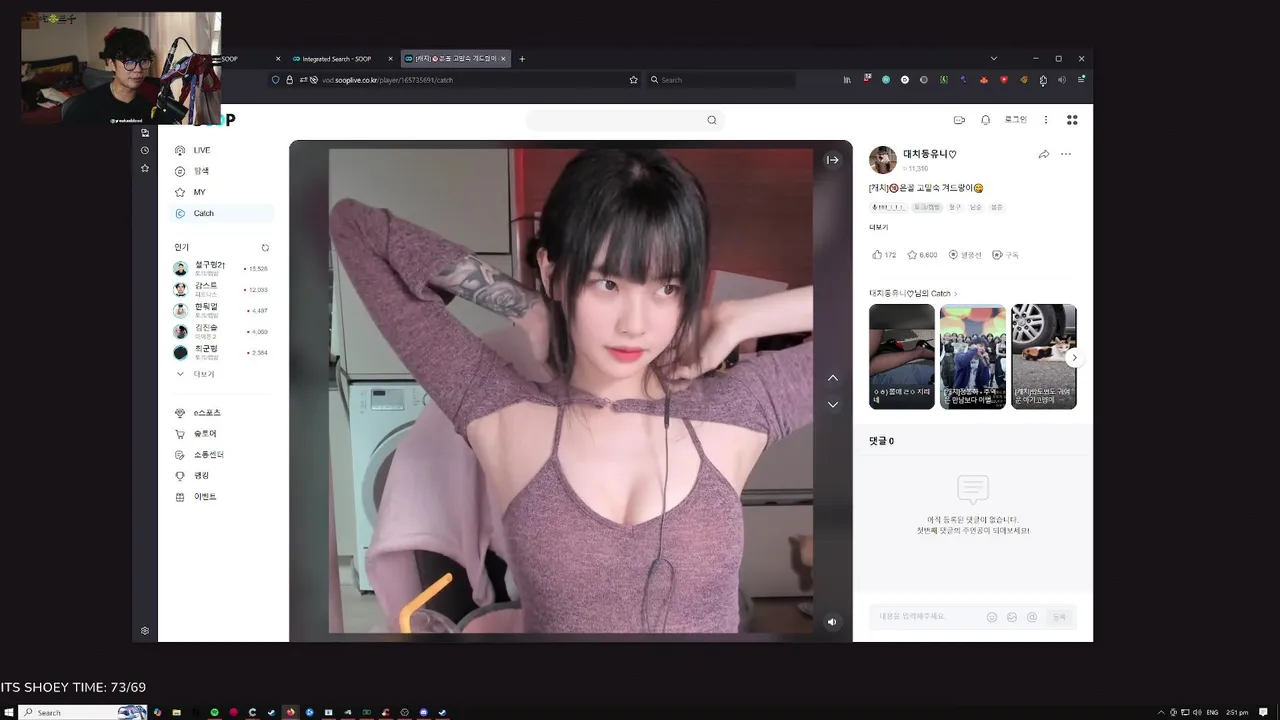Open the four-dot apps grid menu
1280x720 pixels.
pyautogui.click(x=1072, y=120)
